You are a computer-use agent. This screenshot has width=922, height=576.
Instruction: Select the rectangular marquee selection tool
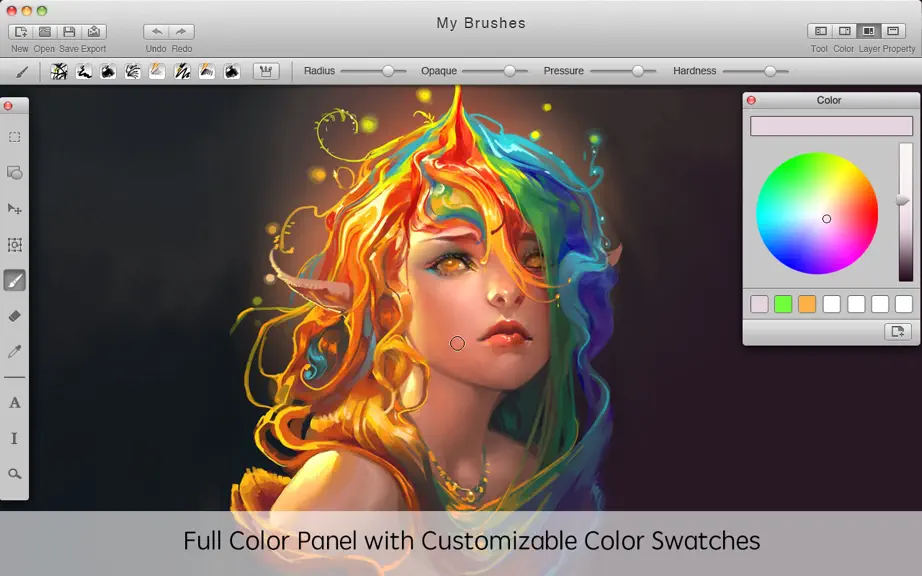(x=15, y=137)
